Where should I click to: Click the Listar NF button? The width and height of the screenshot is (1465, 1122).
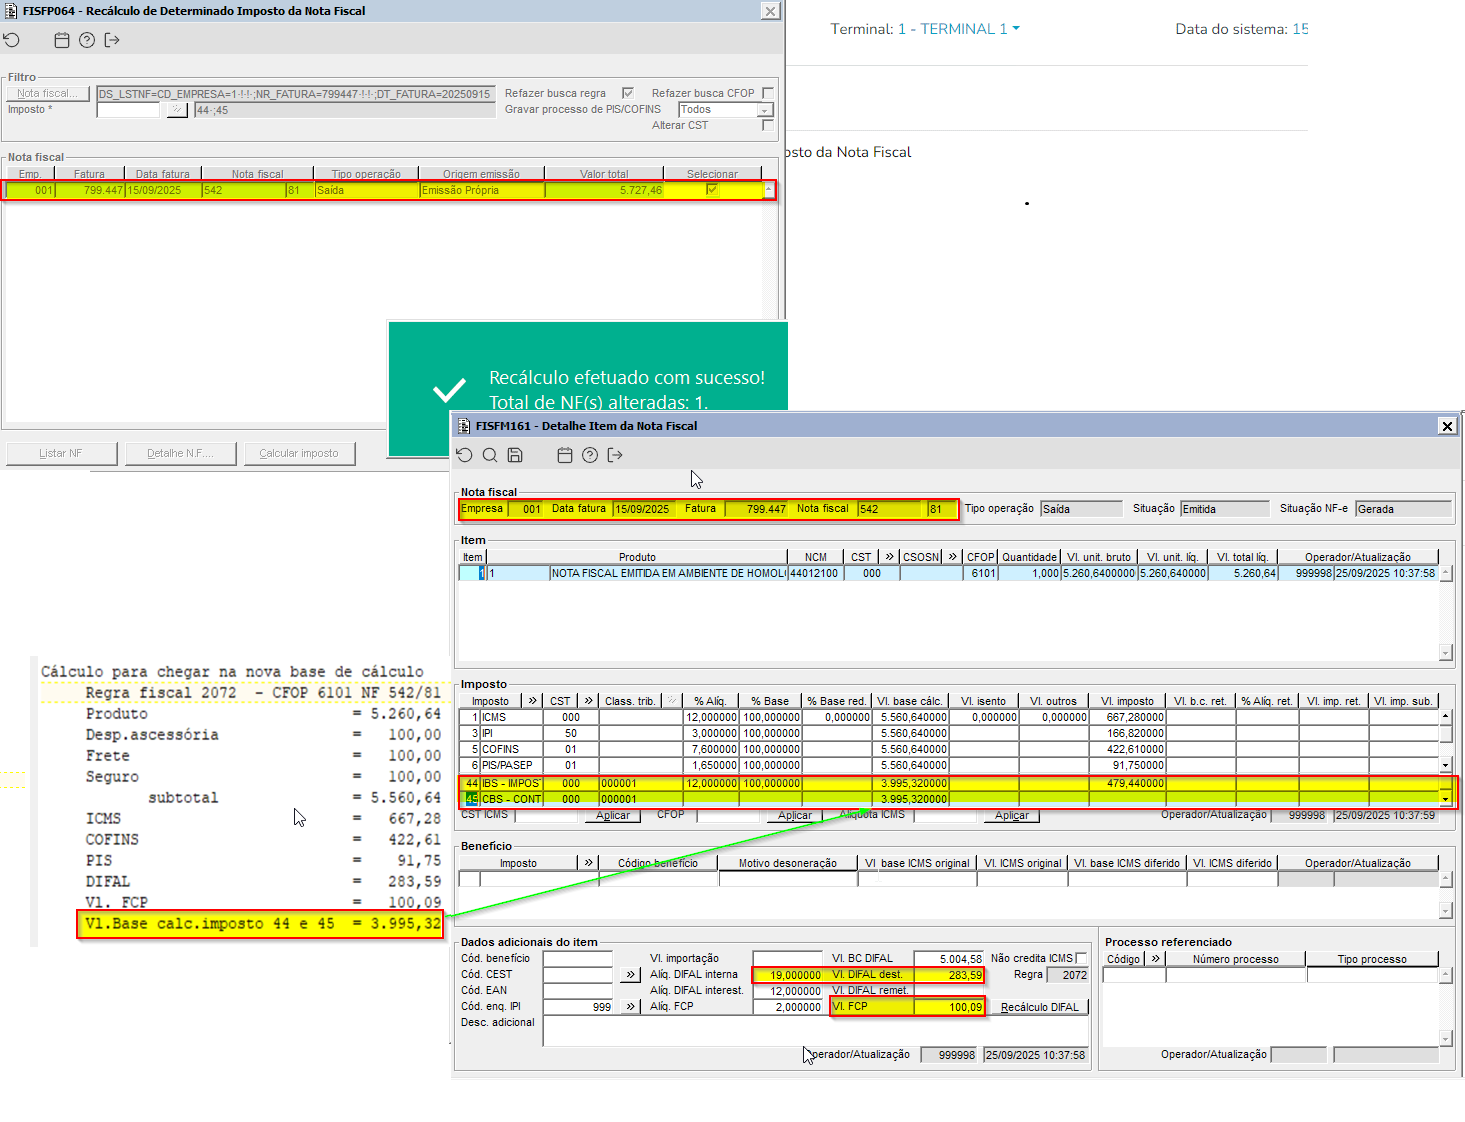[61, 454]
